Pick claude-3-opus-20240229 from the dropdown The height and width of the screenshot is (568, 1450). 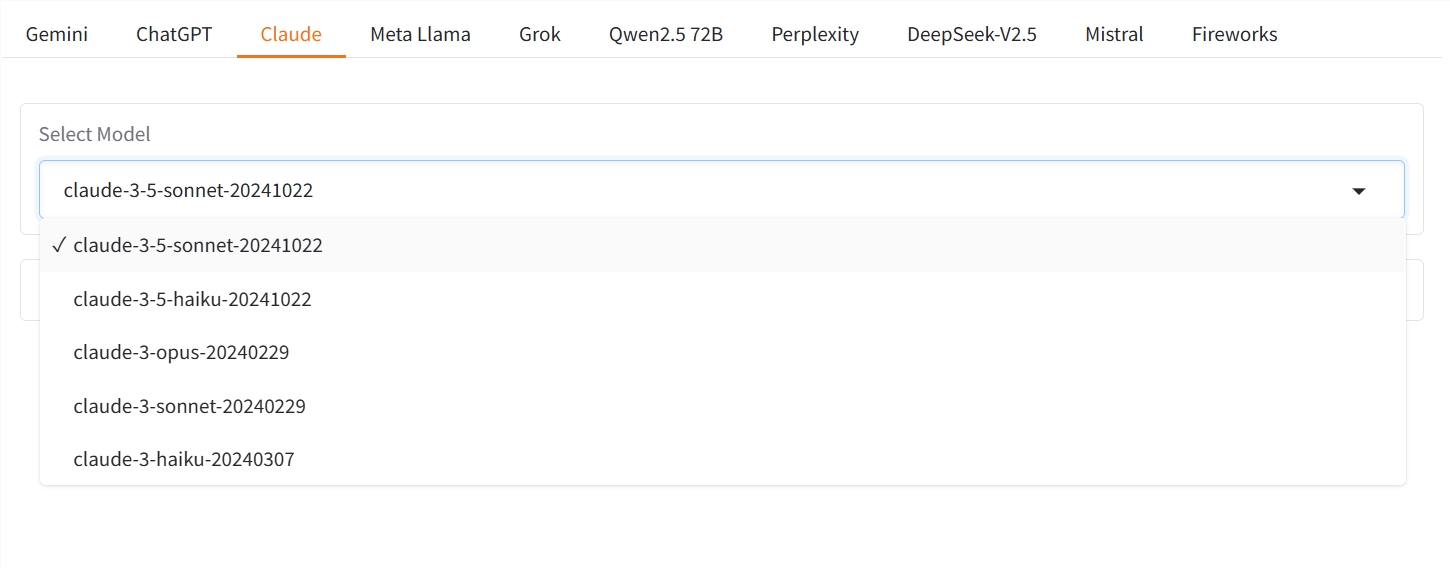[x=181, y=353]
